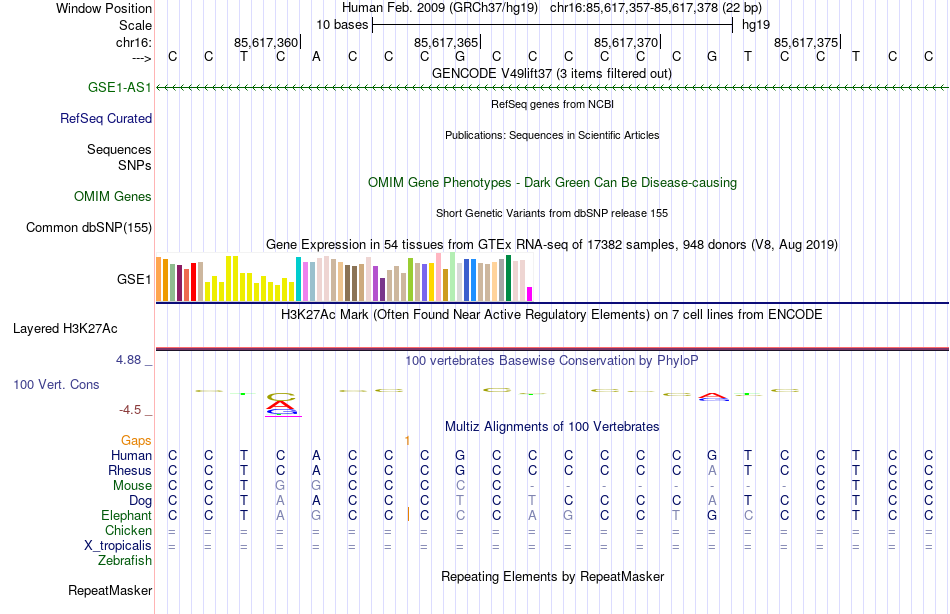Select the Mouse species label
Viewport: 950px width, 614px height.
(x=132, y=486)
